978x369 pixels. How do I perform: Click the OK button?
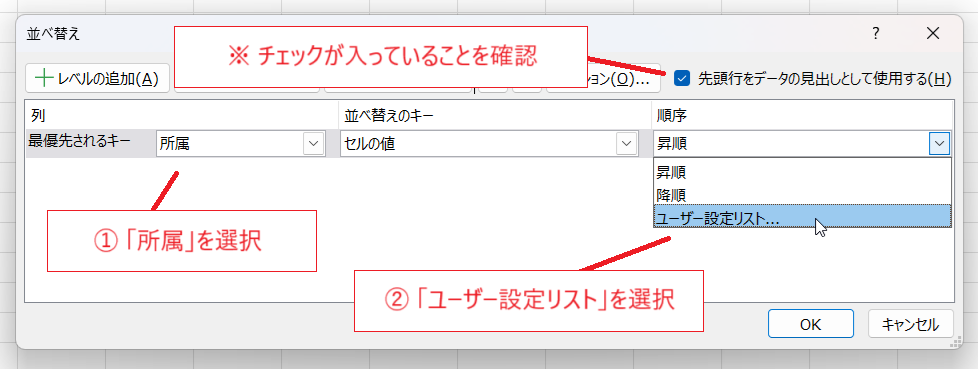[x=811, y=324]
